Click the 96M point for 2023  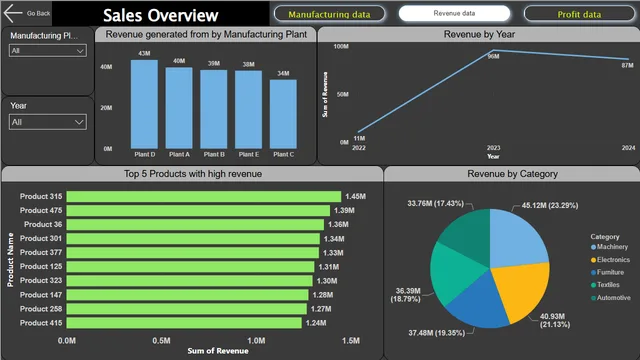493,51
